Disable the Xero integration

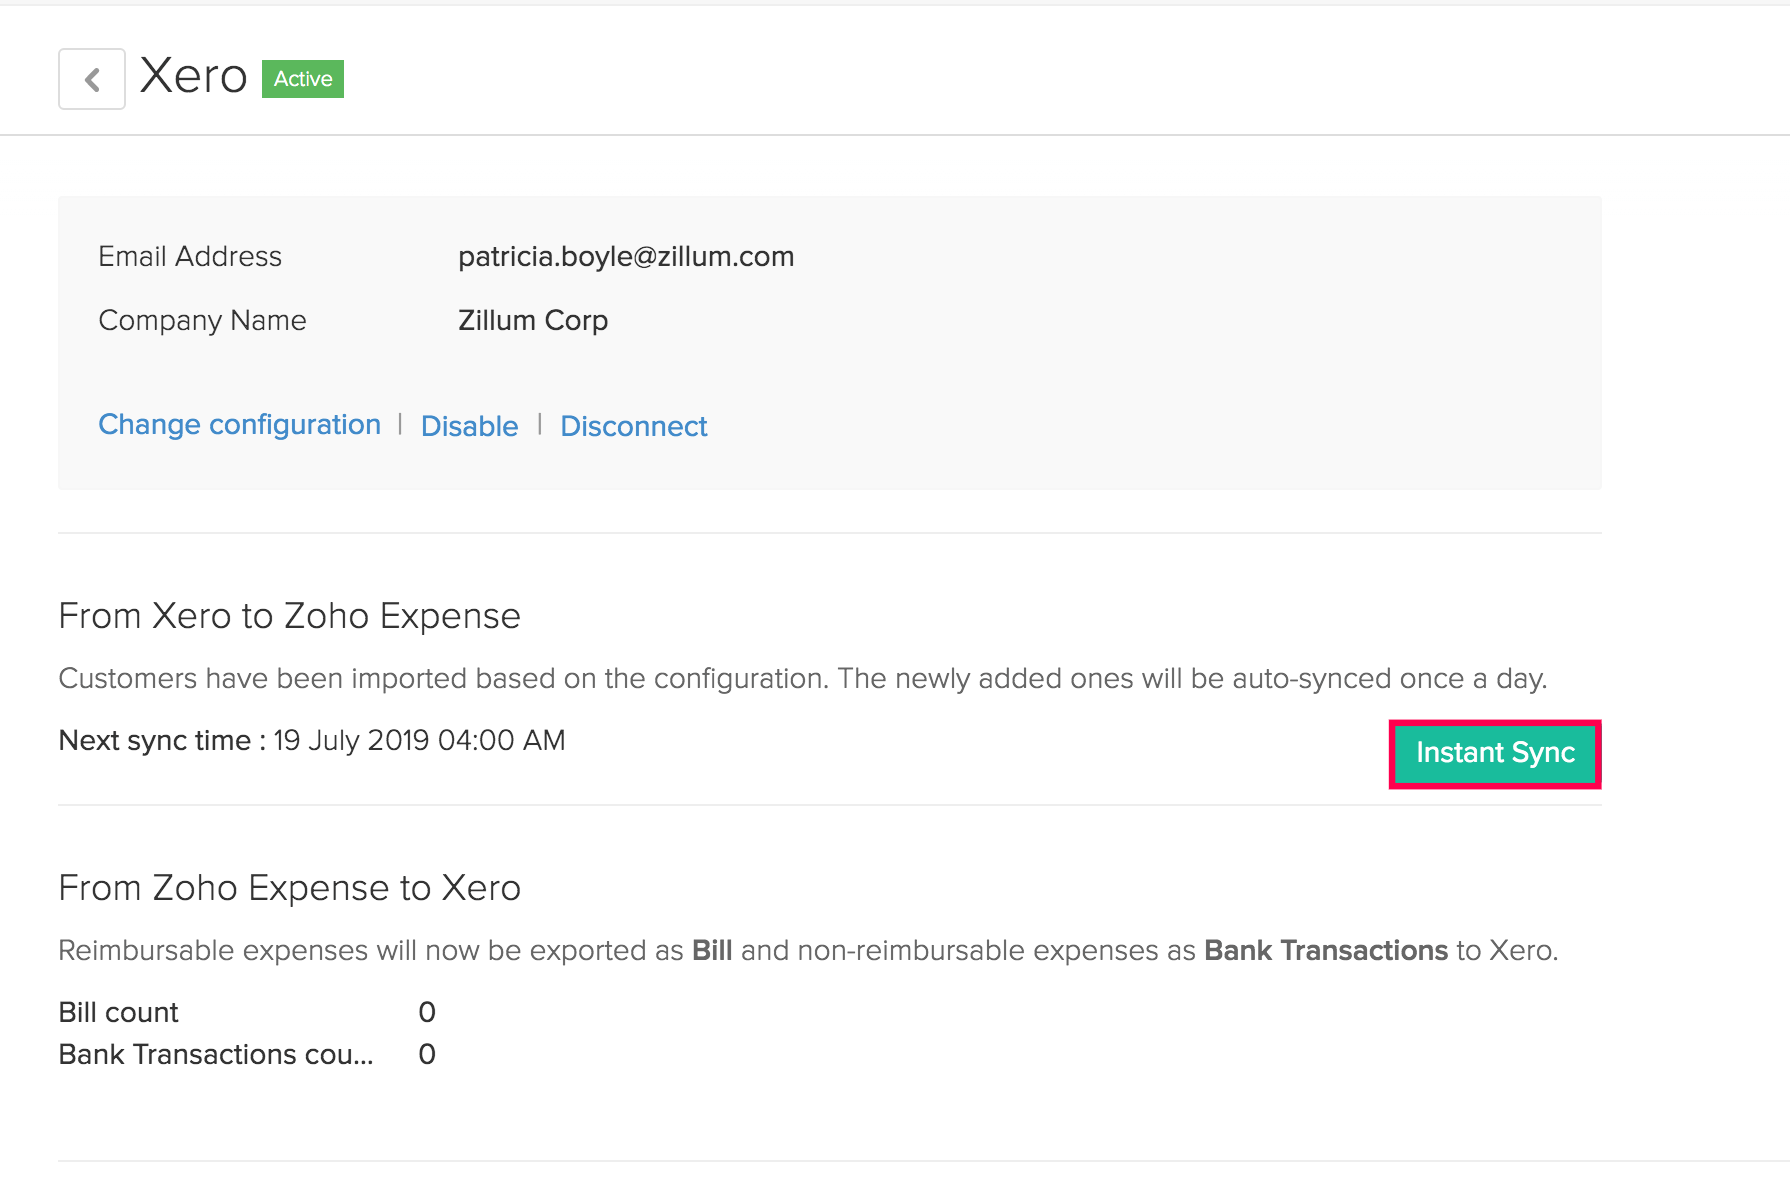(x=469, y=426)
